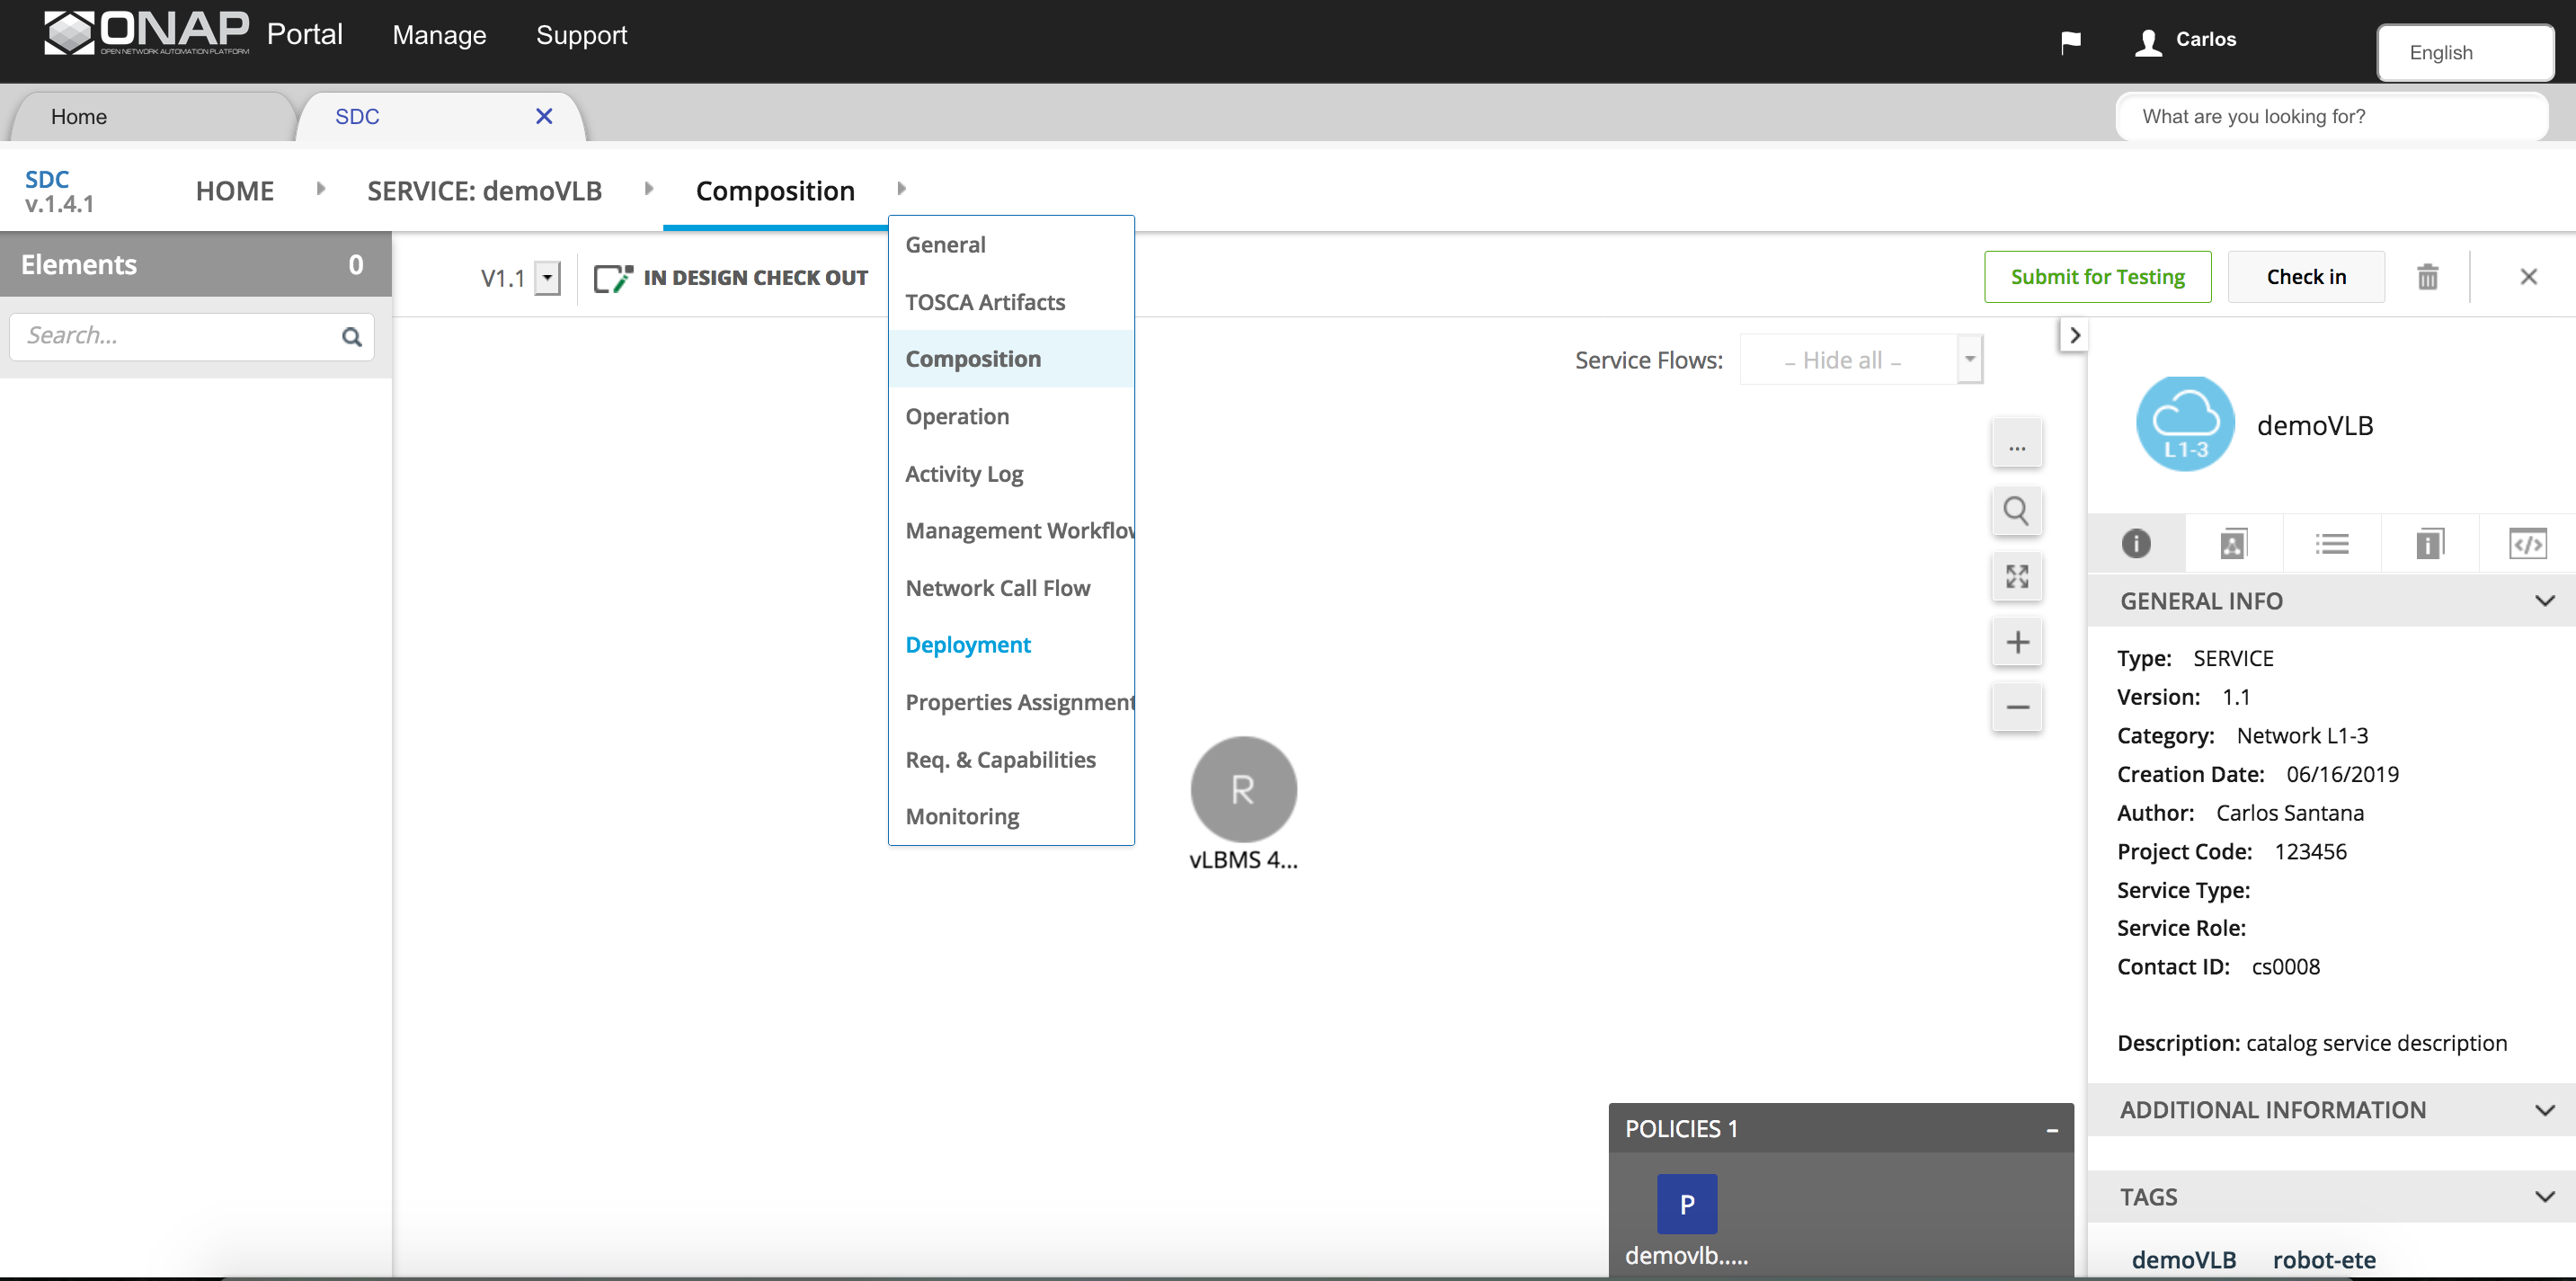Viewport: 2576px width, 1281px height.
Task: Click the ONAP logo in header
Action: pos(147,34)
